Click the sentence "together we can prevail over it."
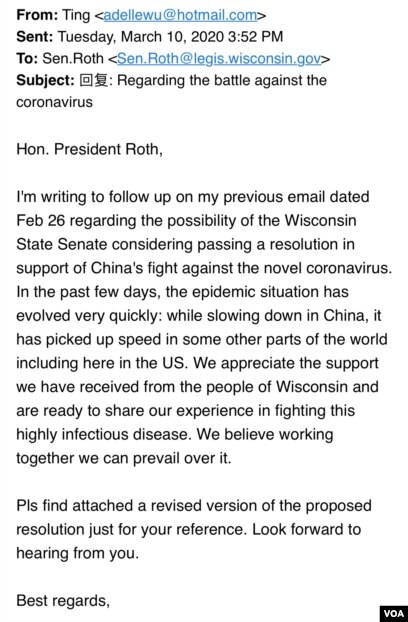This screenshot has width=408, height=622. tap(124, 459)
